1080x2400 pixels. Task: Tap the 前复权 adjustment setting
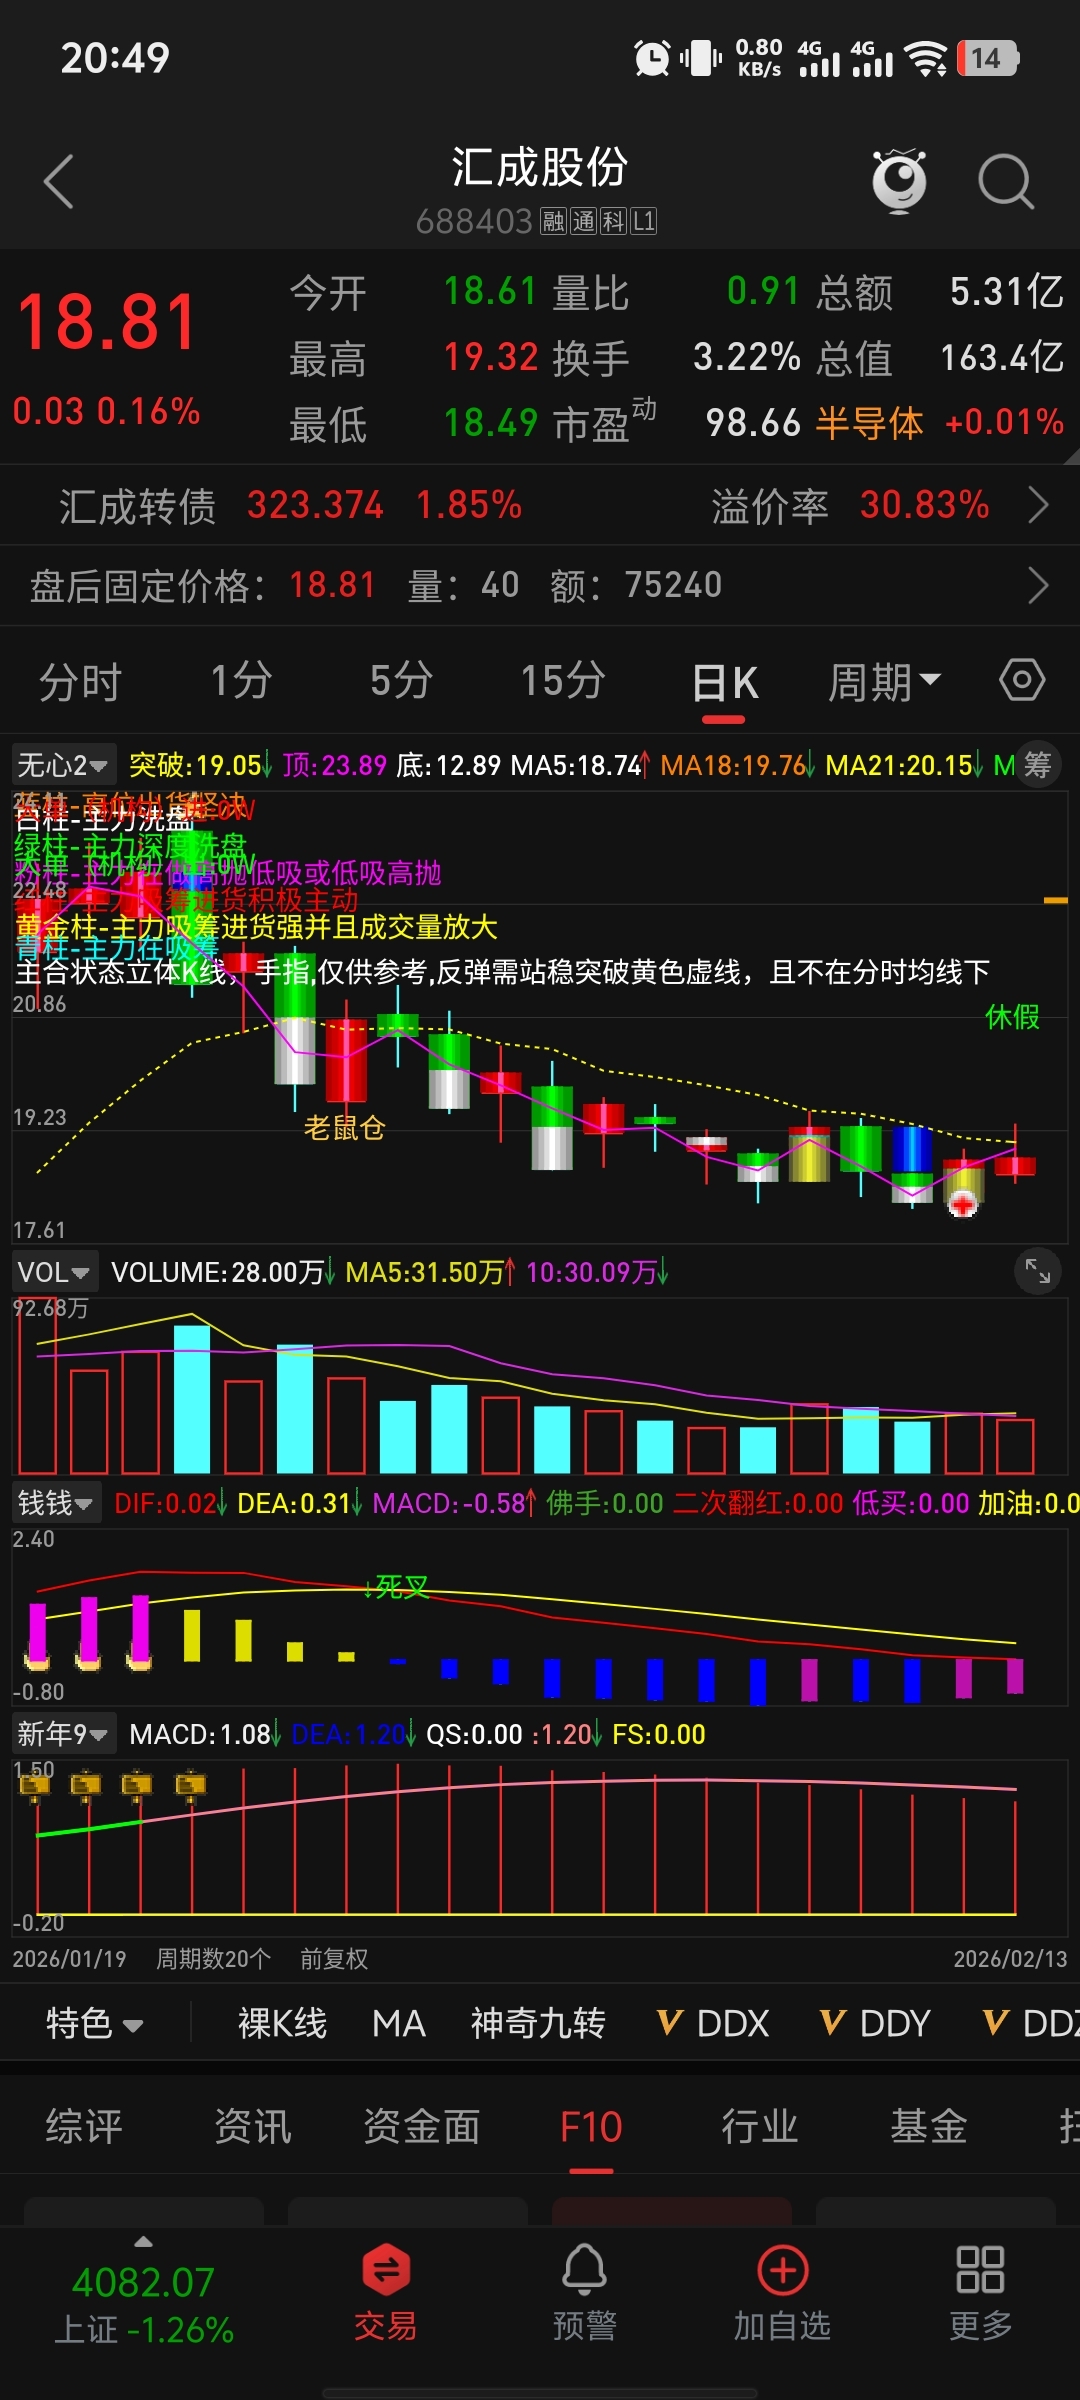(x=334, y=1958)
